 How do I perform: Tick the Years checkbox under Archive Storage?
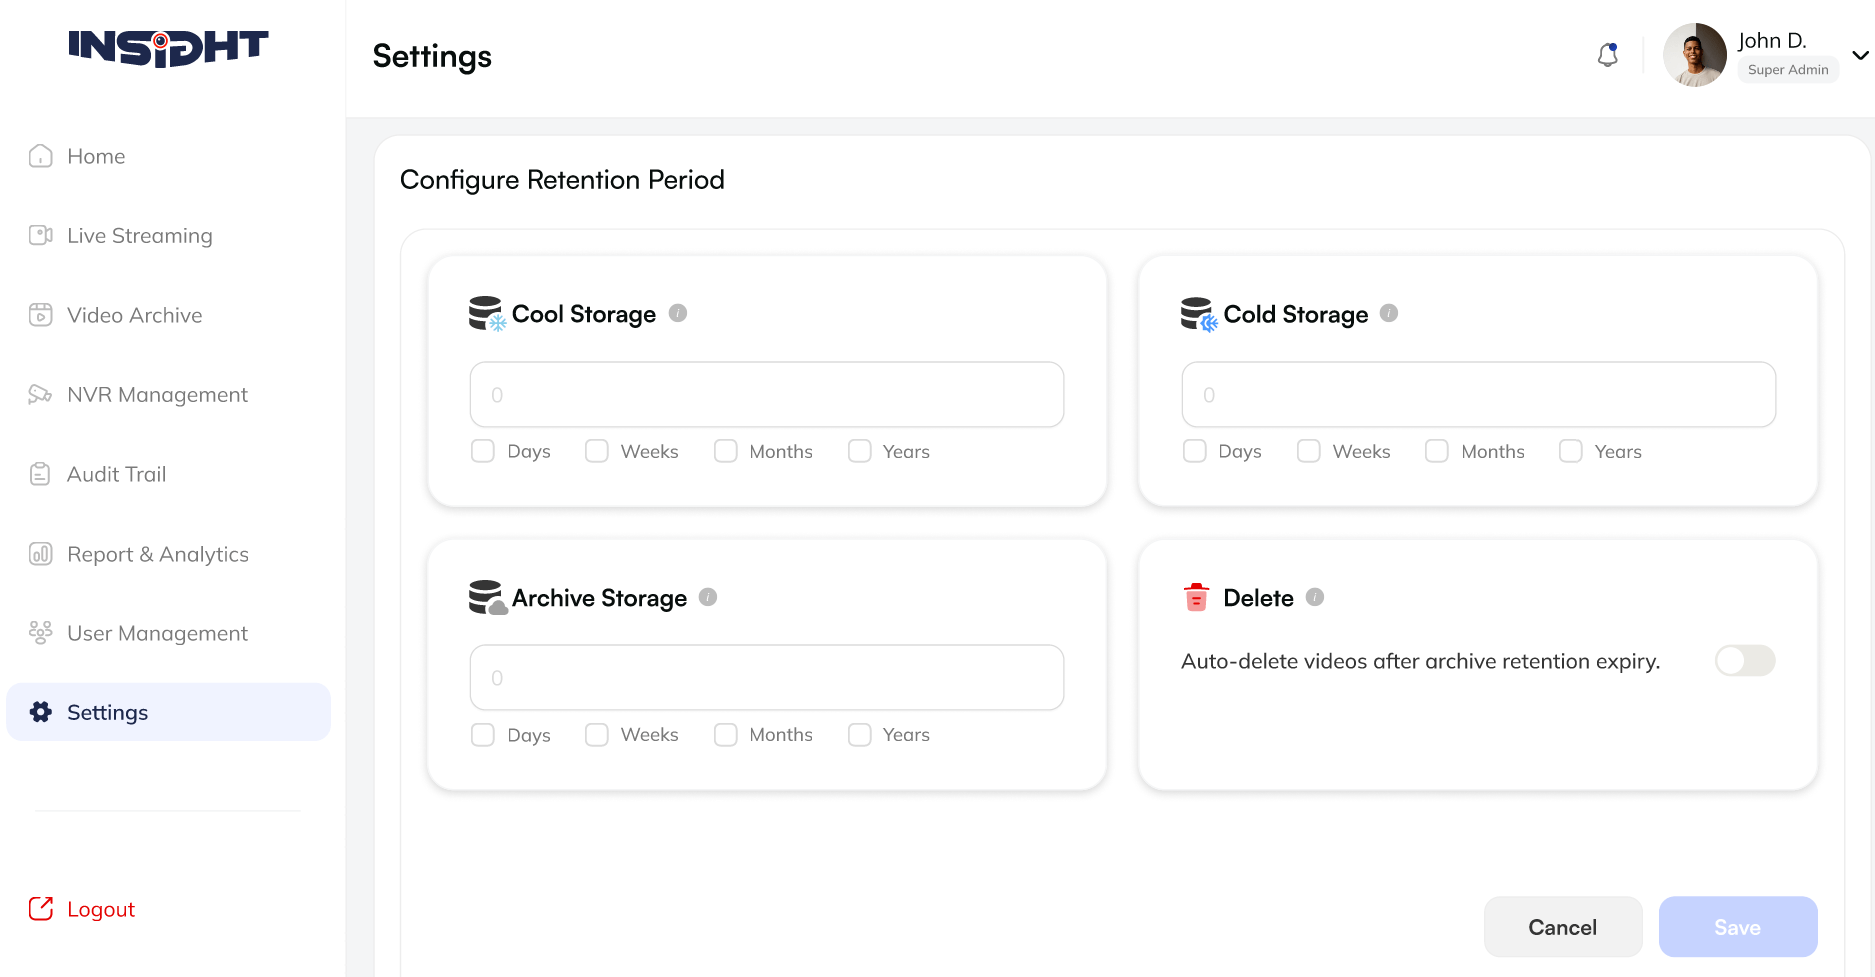[860, 735]
